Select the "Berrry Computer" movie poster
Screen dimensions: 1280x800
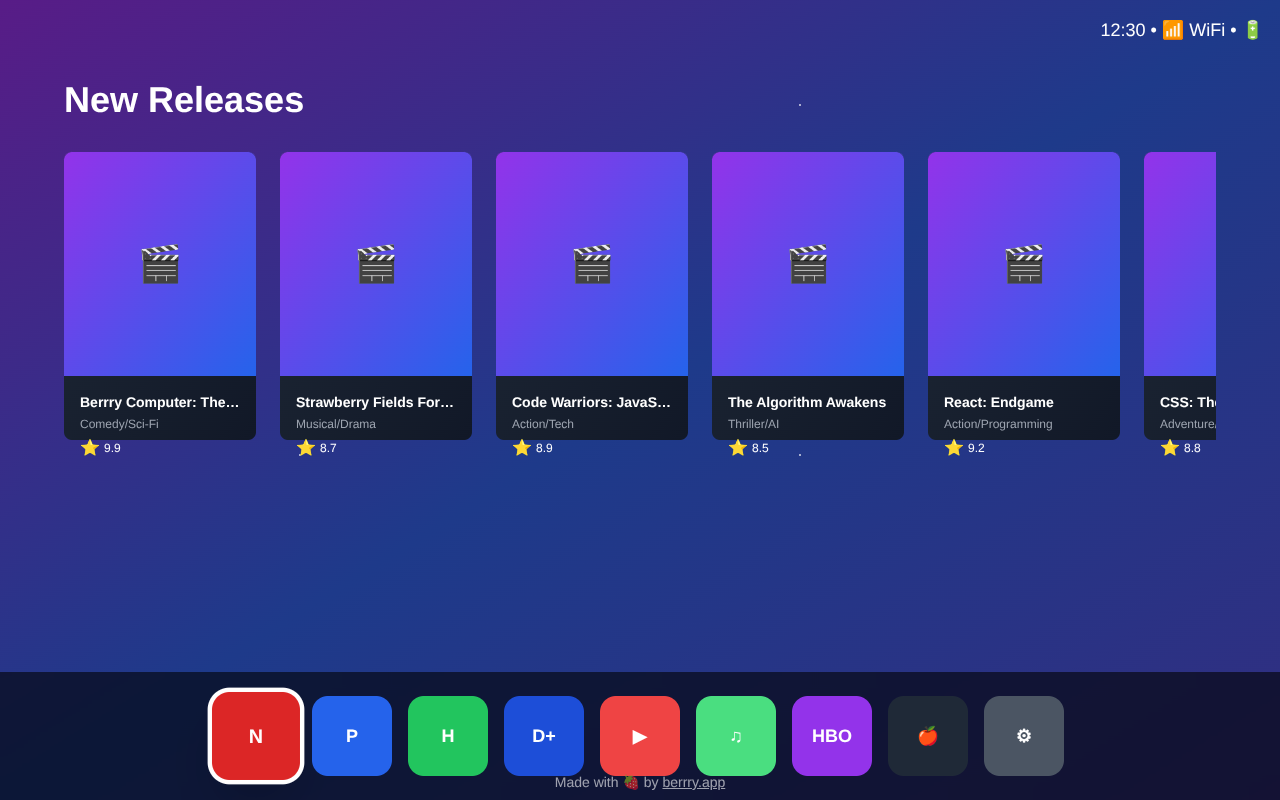pos(160,295)
